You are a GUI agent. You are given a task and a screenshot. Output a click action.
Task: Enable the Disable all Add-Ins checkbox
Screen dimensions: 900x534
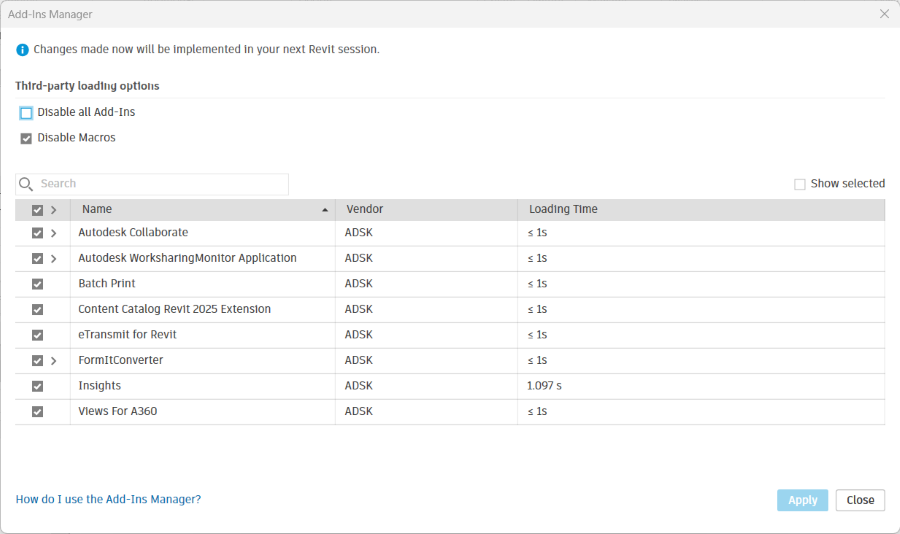(x=26, y=113)
